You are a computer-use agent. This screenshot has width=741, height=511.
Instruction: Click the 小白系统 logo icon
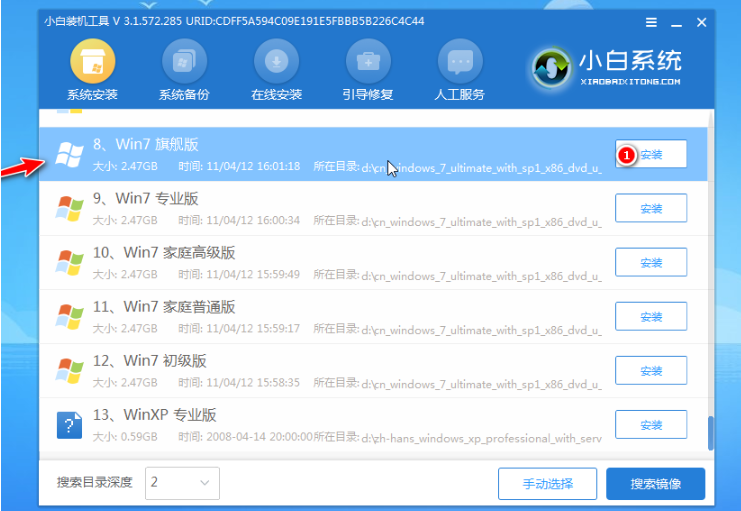[x=551, y=69]
